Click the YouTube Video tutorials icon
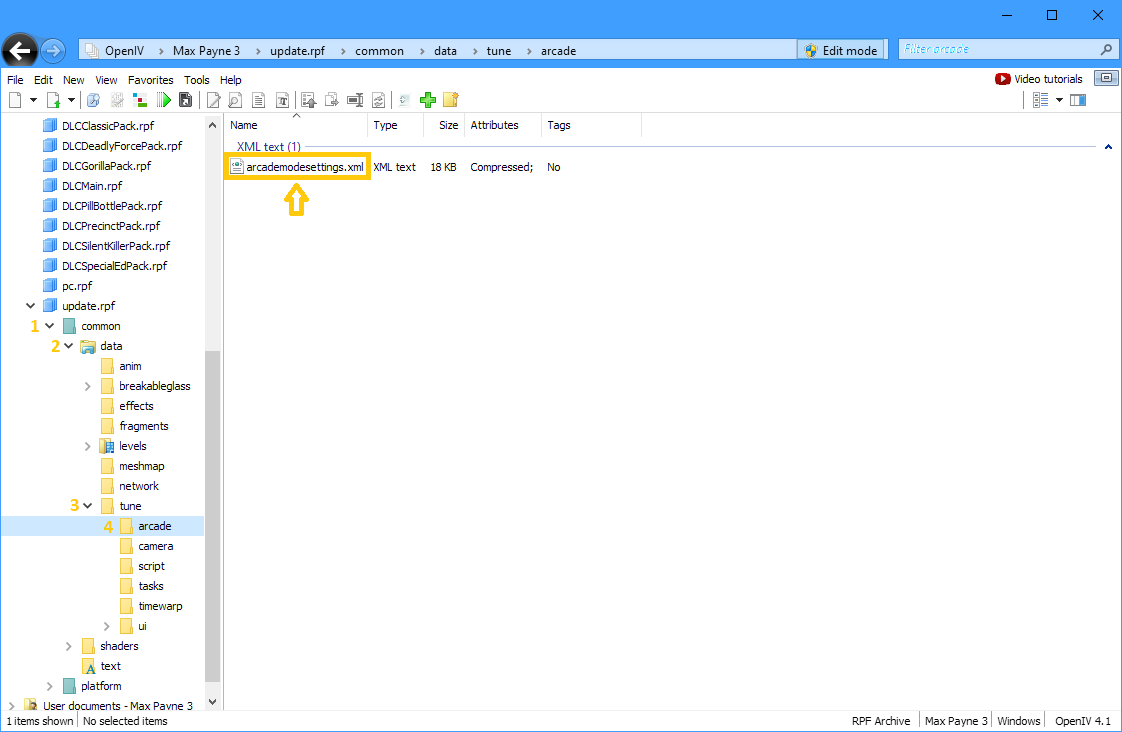 1003,79
